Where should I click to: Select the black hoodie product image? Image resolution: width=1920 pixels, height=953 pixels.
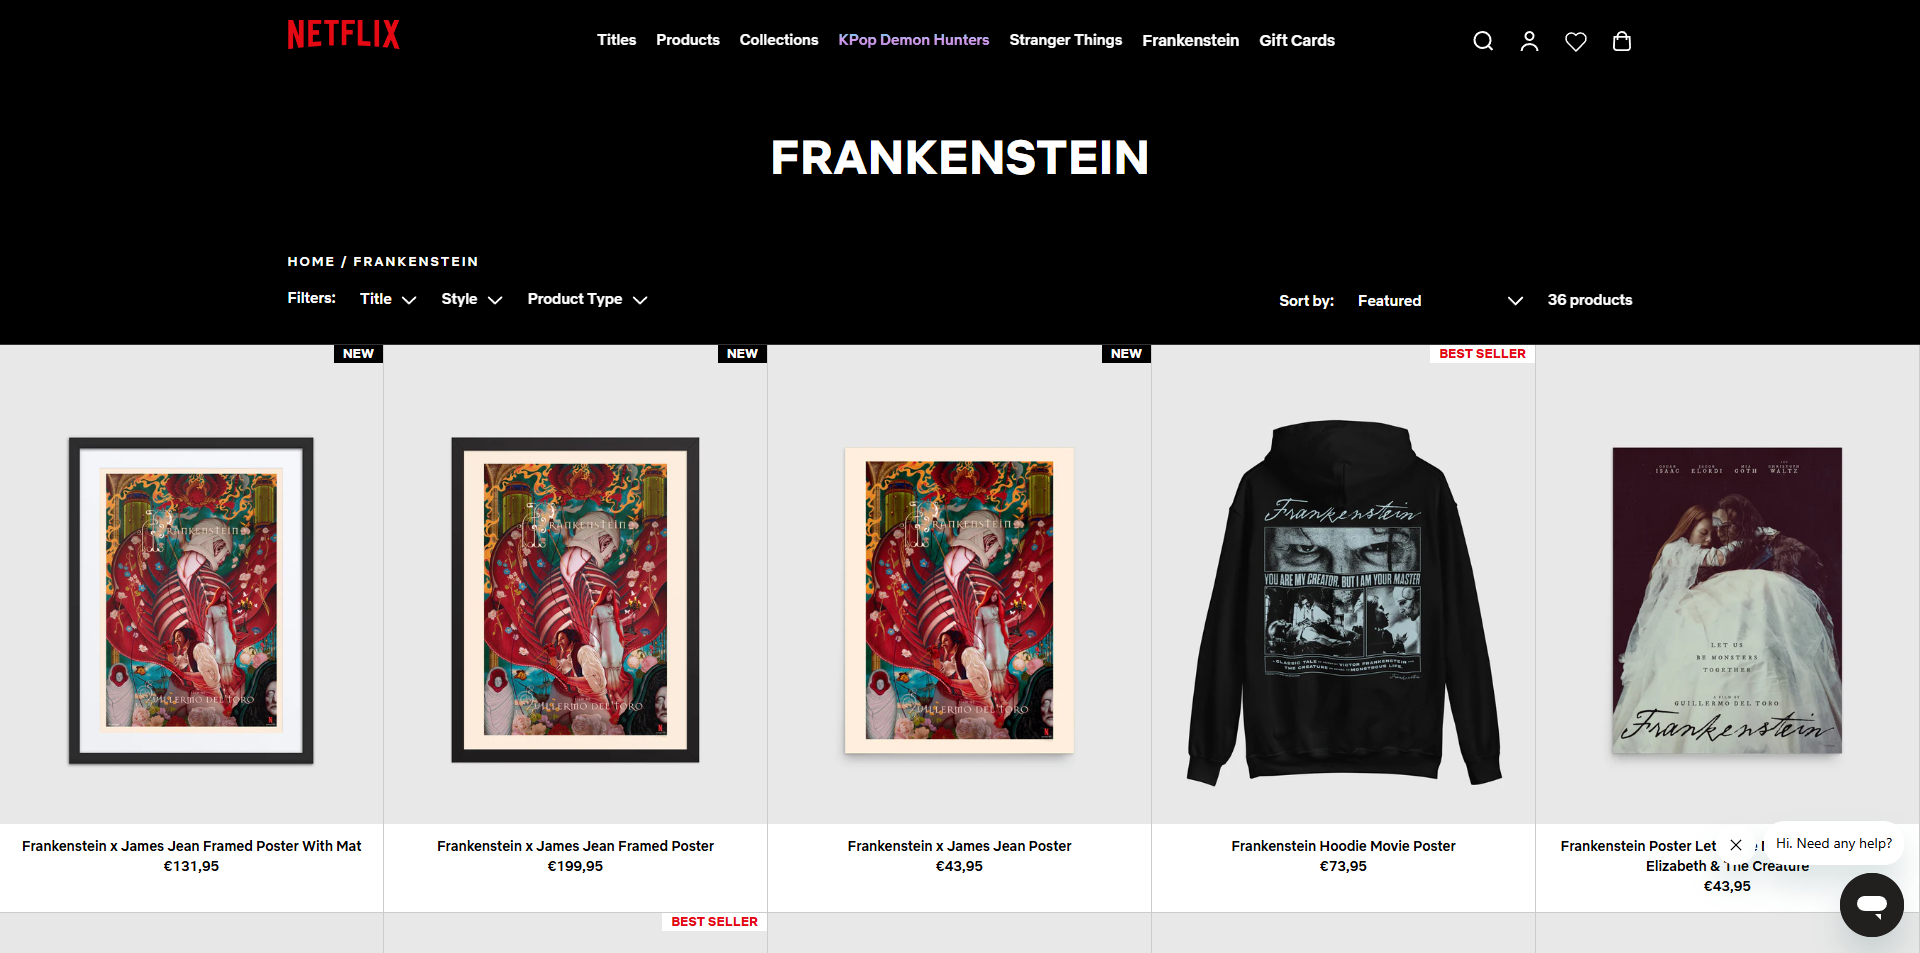[1343, 600]
